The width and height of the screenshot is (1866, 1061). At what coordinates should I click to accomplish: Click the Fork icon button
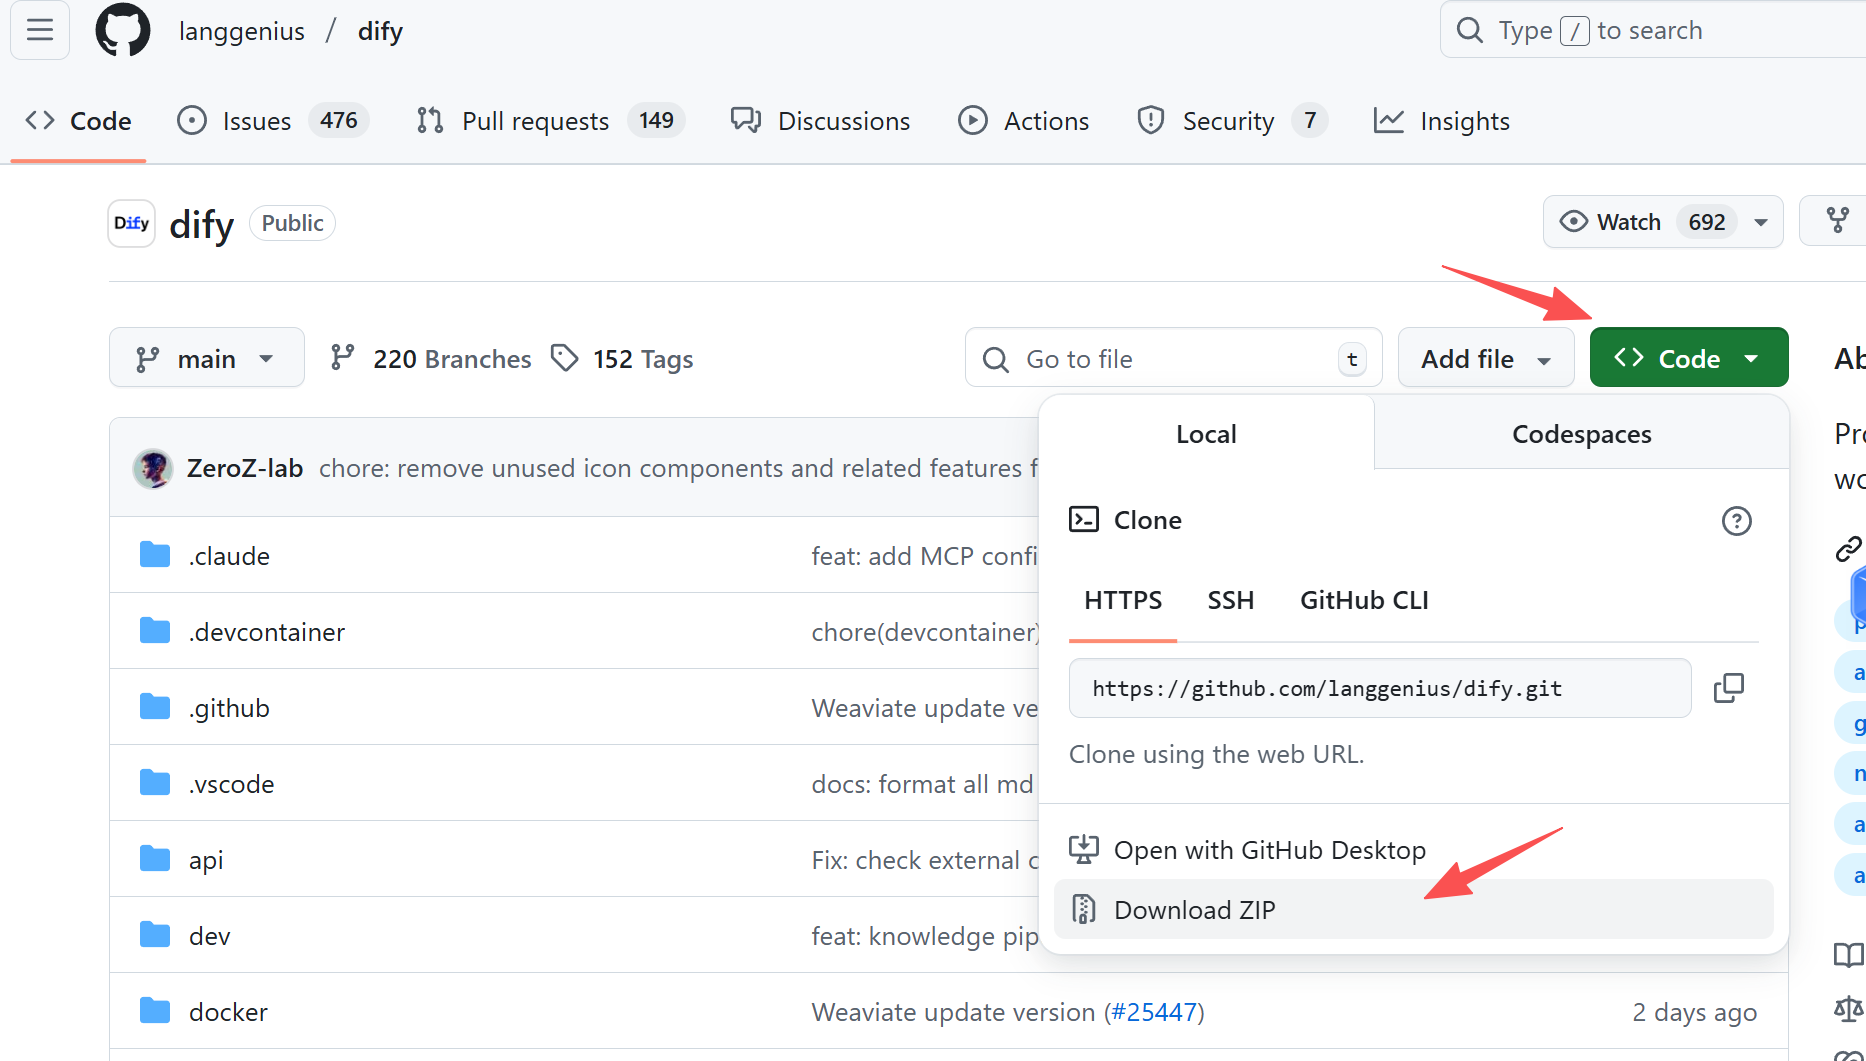point(1838,221)
